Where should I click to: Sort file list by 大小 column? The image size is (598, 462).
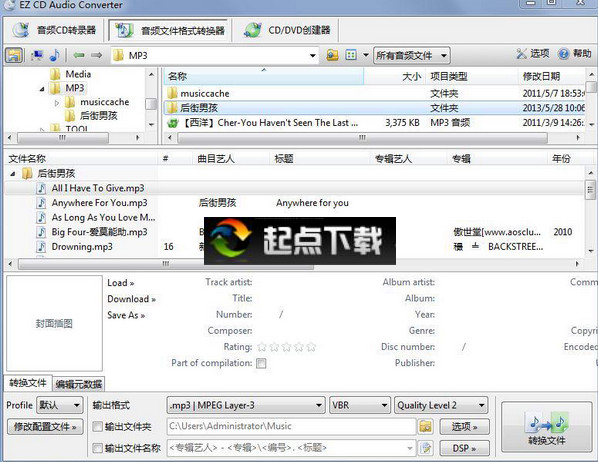pos(394,76)
